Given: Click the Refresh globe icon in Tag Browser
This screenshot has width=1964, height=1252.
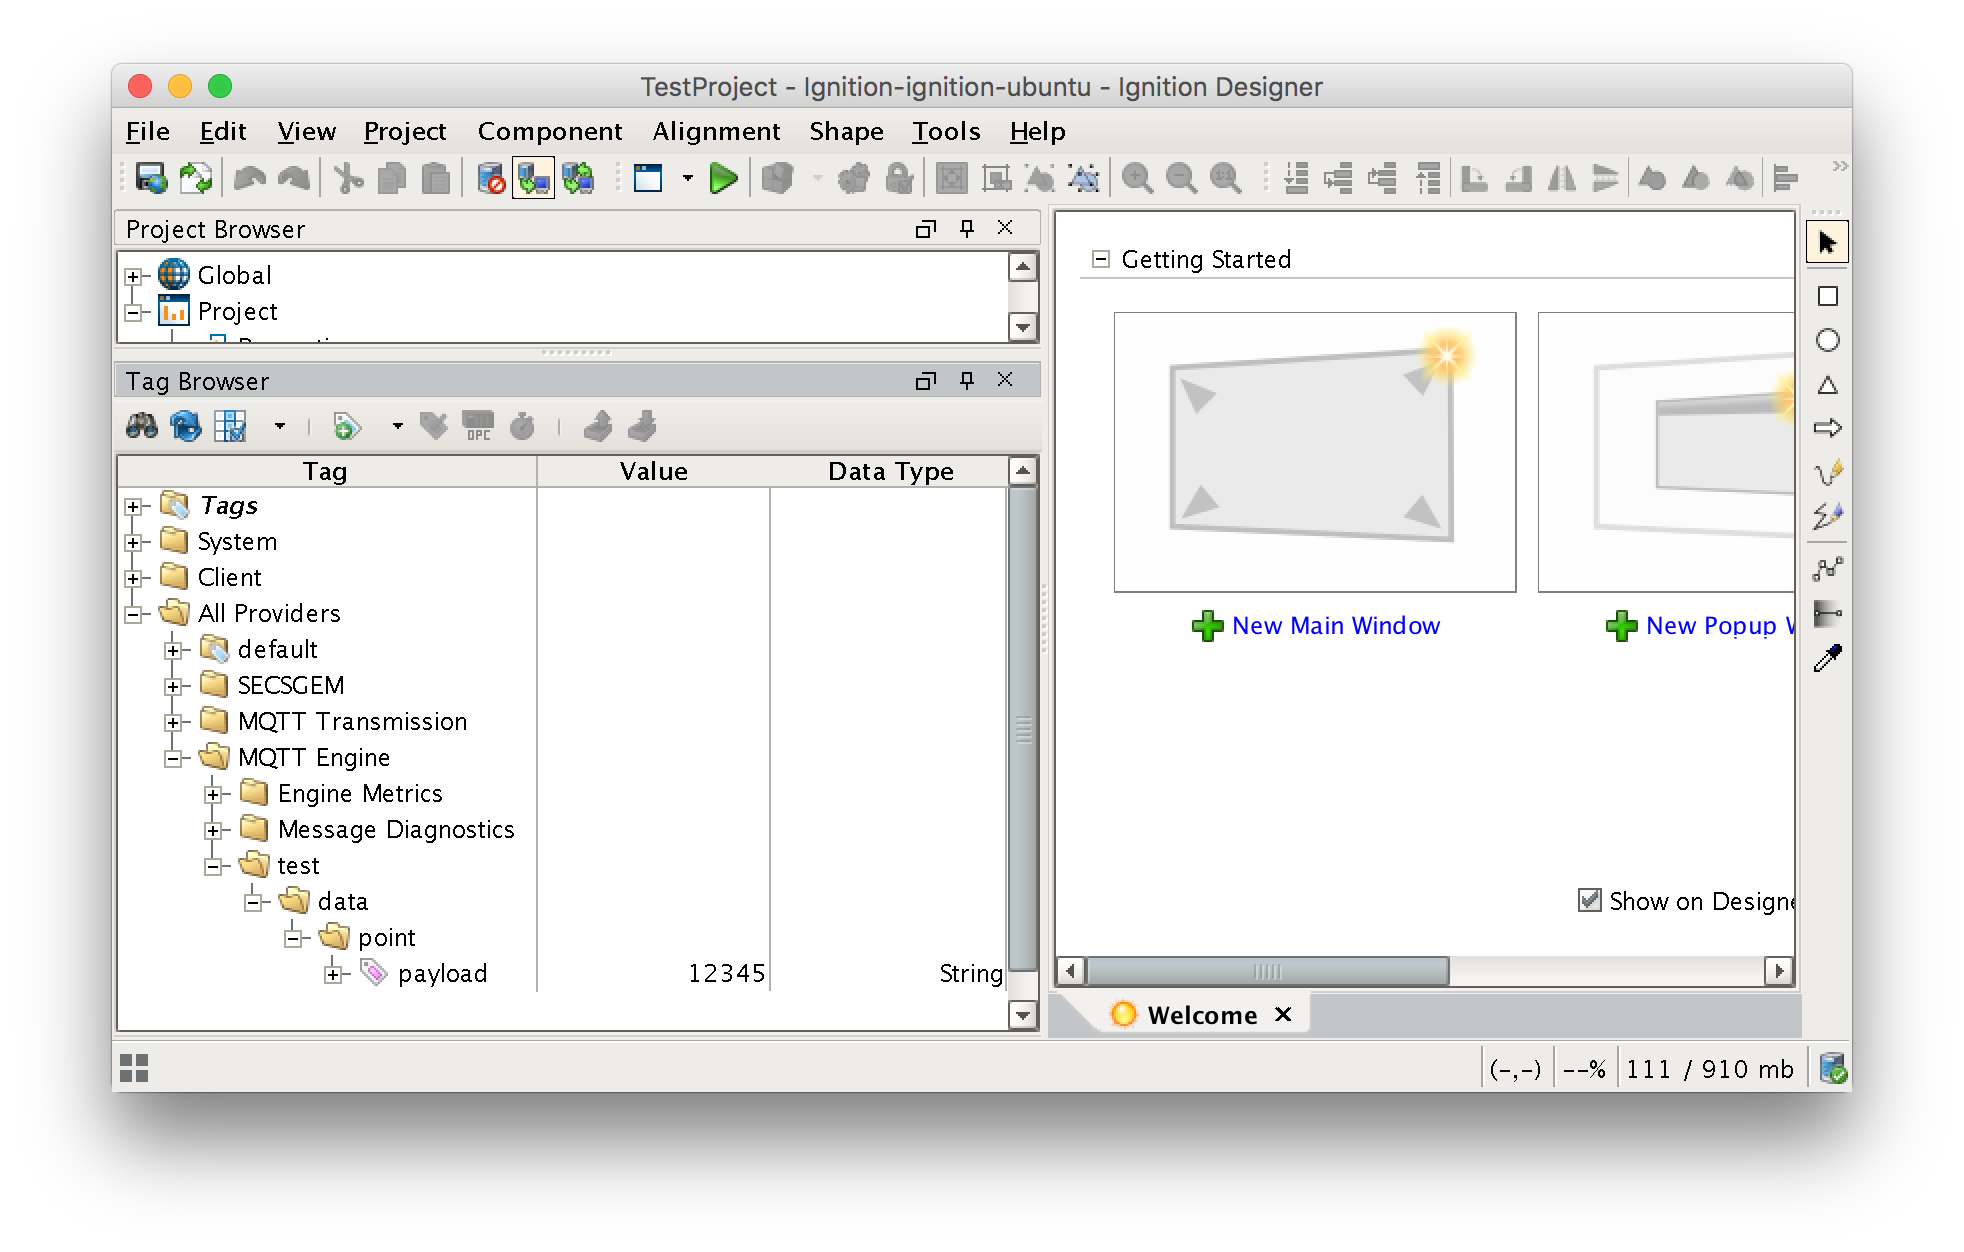Looking at the screenshot, I should 185,427.
